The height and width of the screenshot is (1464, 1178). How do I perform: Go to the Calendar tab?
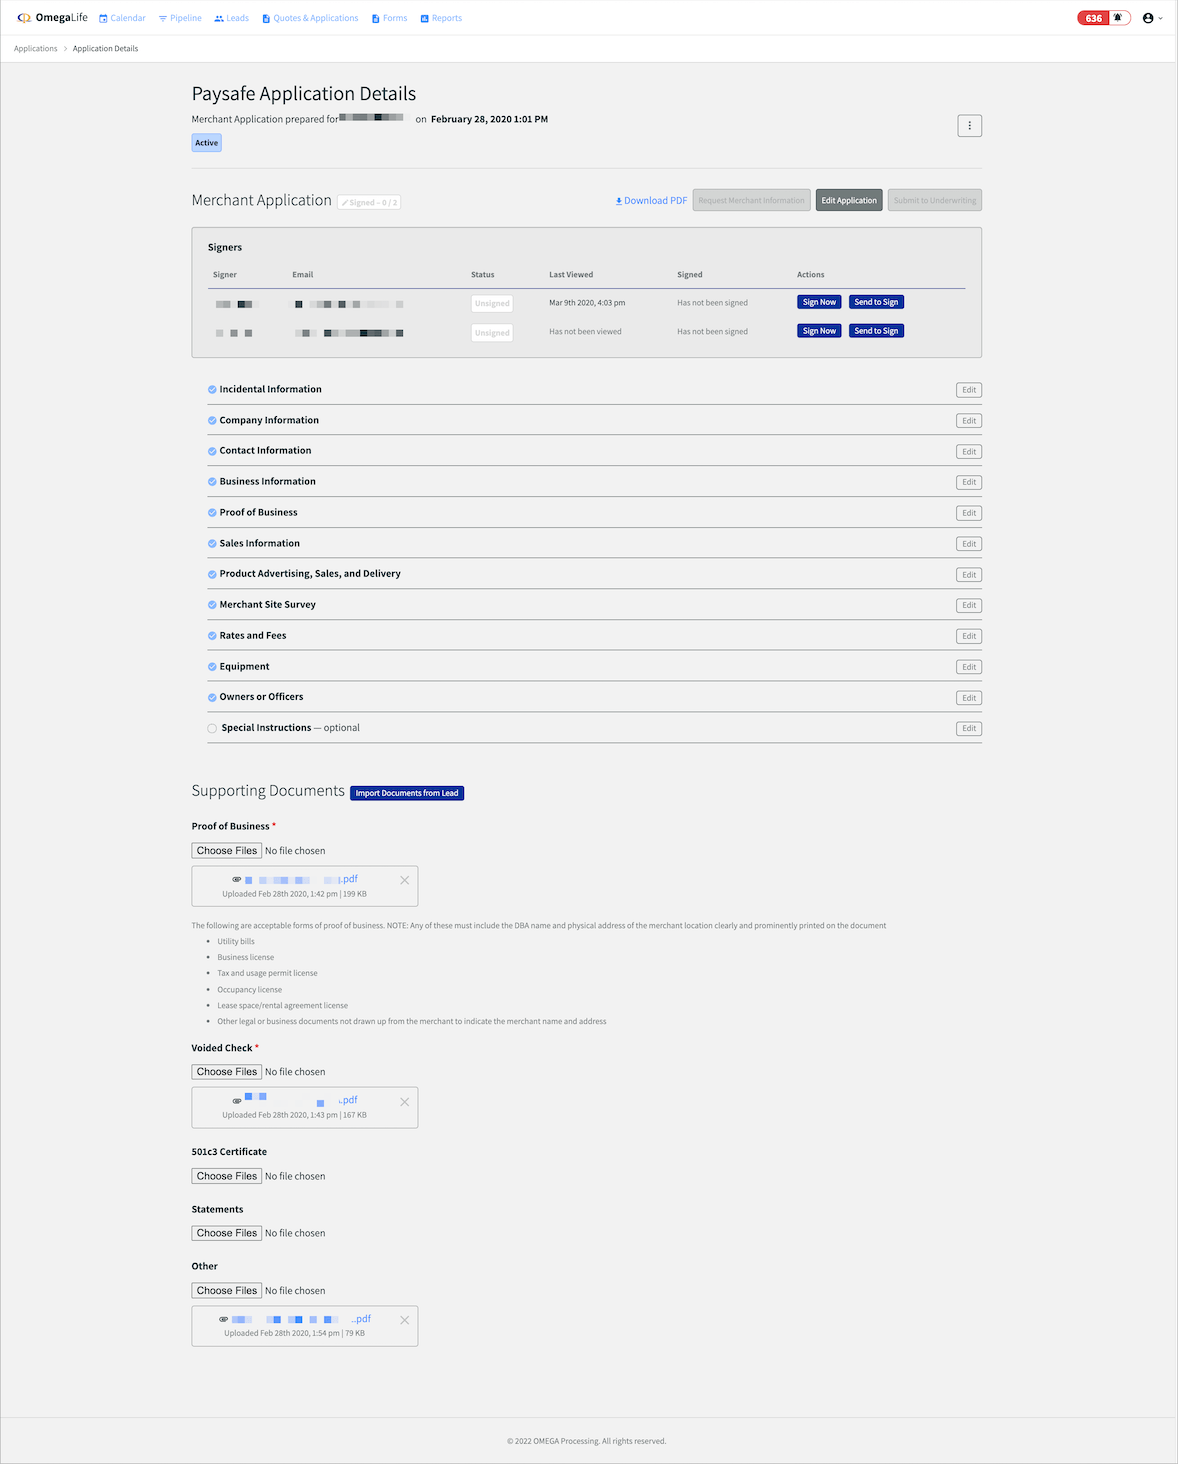point(122,18)
